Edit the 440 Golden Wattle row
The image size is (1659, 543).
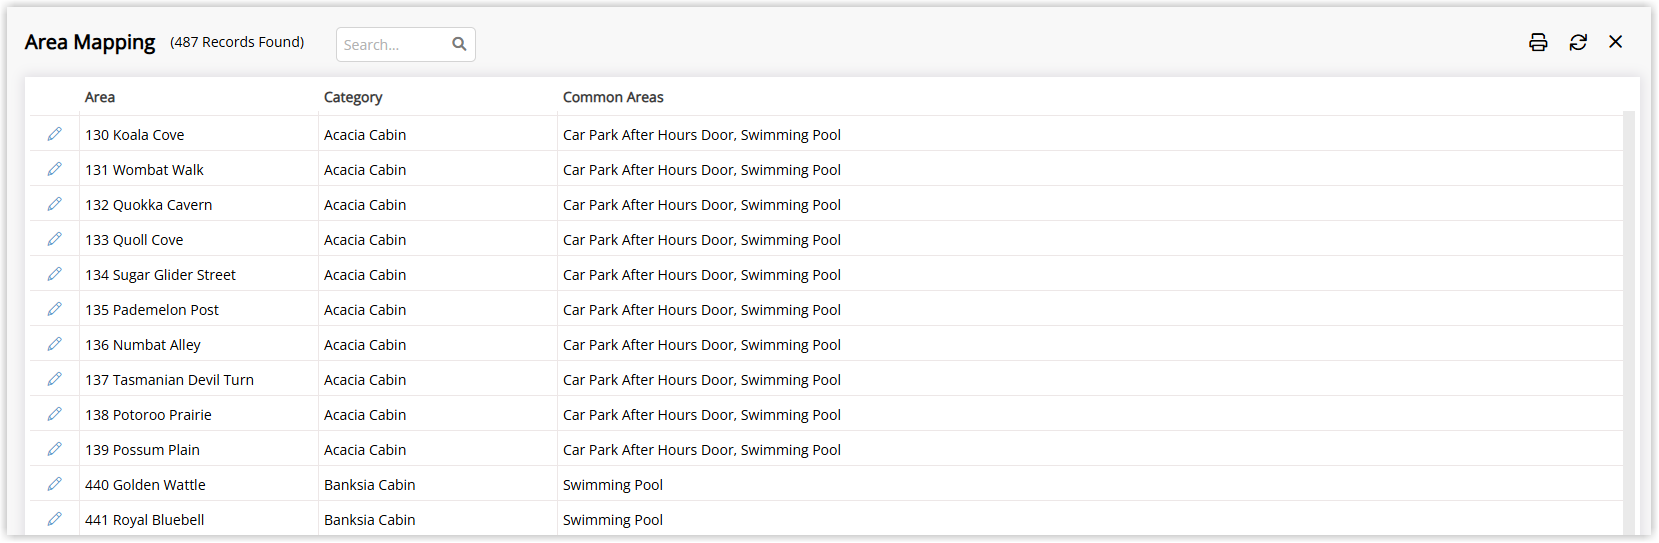[55, 484]
